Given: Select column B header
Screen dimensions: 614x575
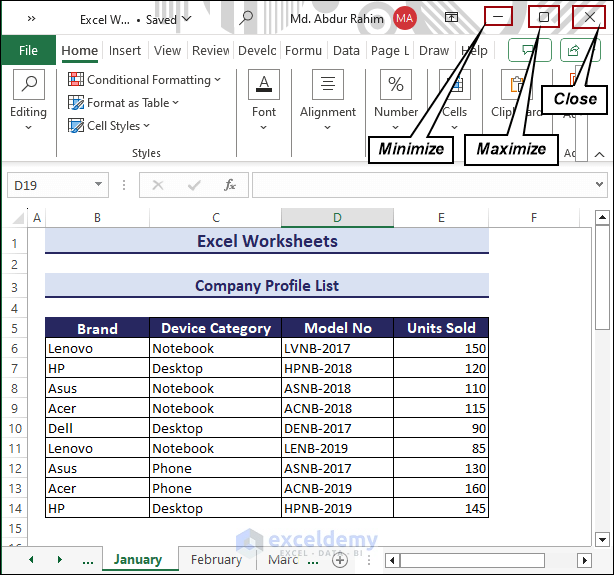Looking at the screenshot, I should tap(98, 218).
